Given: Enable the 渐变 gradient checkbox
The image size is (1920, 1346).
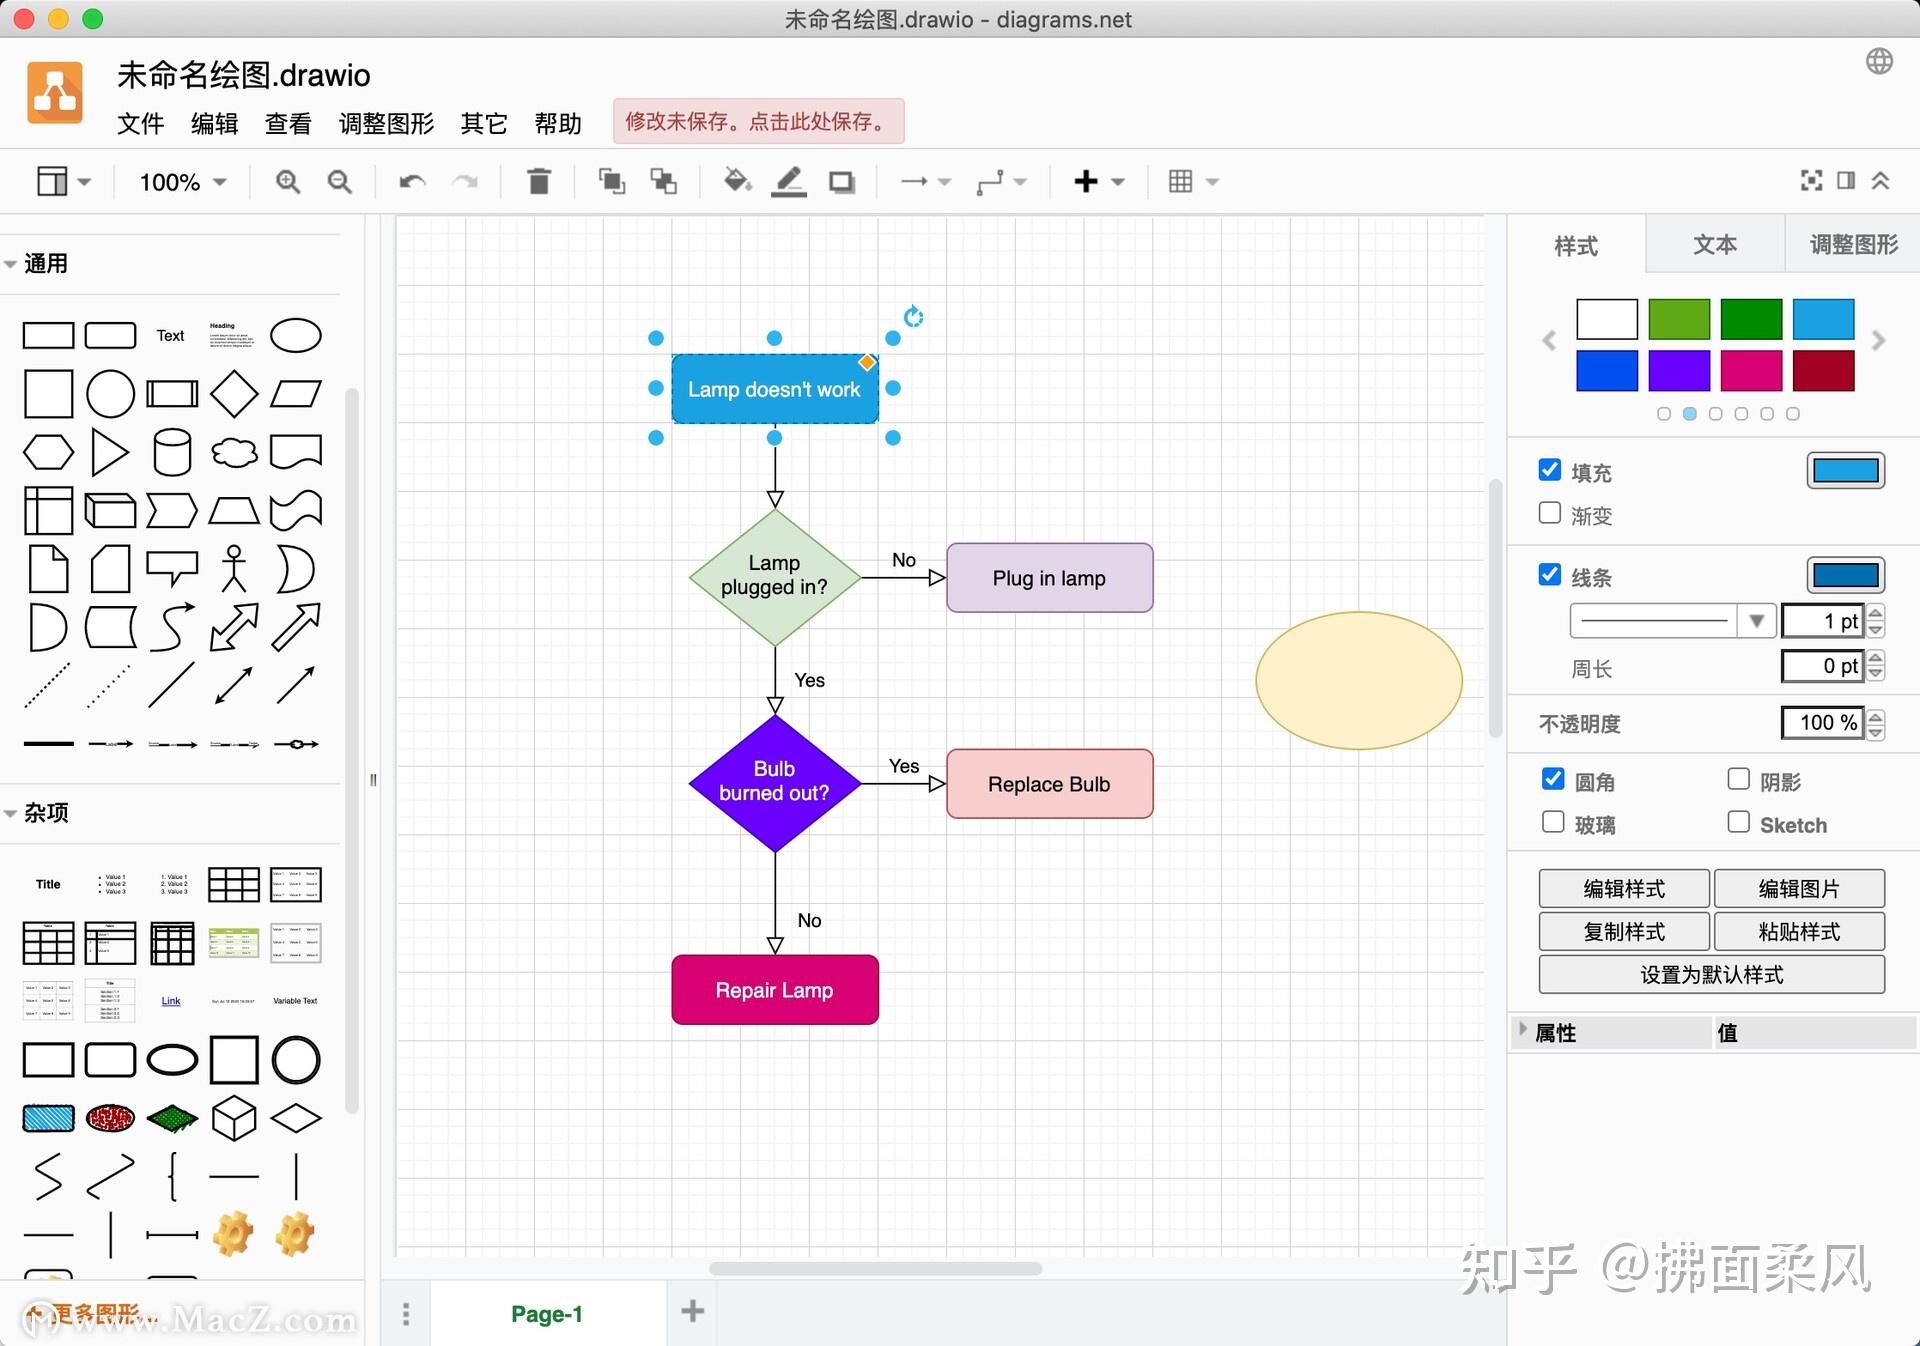Looking at the screenshot, I should tap(1550, 514).
